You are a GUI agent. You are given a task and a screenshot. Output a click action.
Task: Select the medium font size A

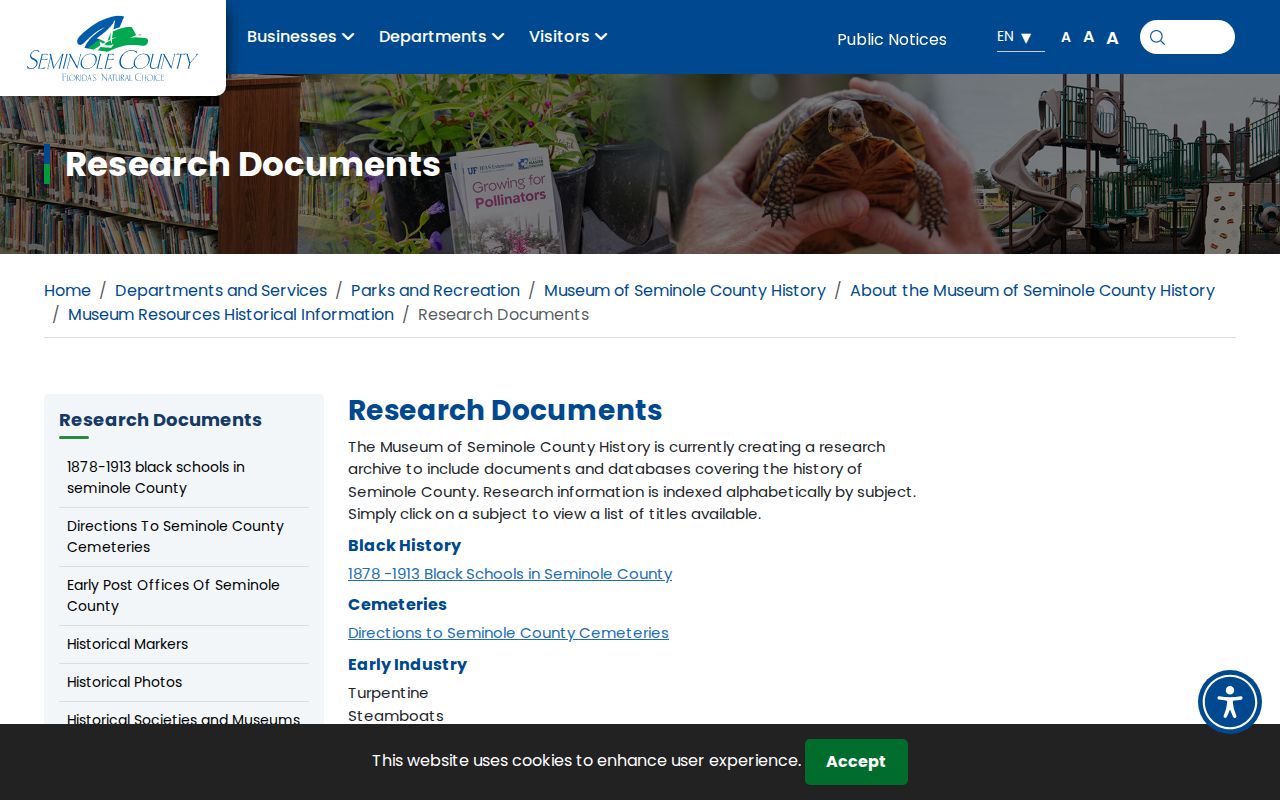pyautogui.click(x=1088, y=37)
